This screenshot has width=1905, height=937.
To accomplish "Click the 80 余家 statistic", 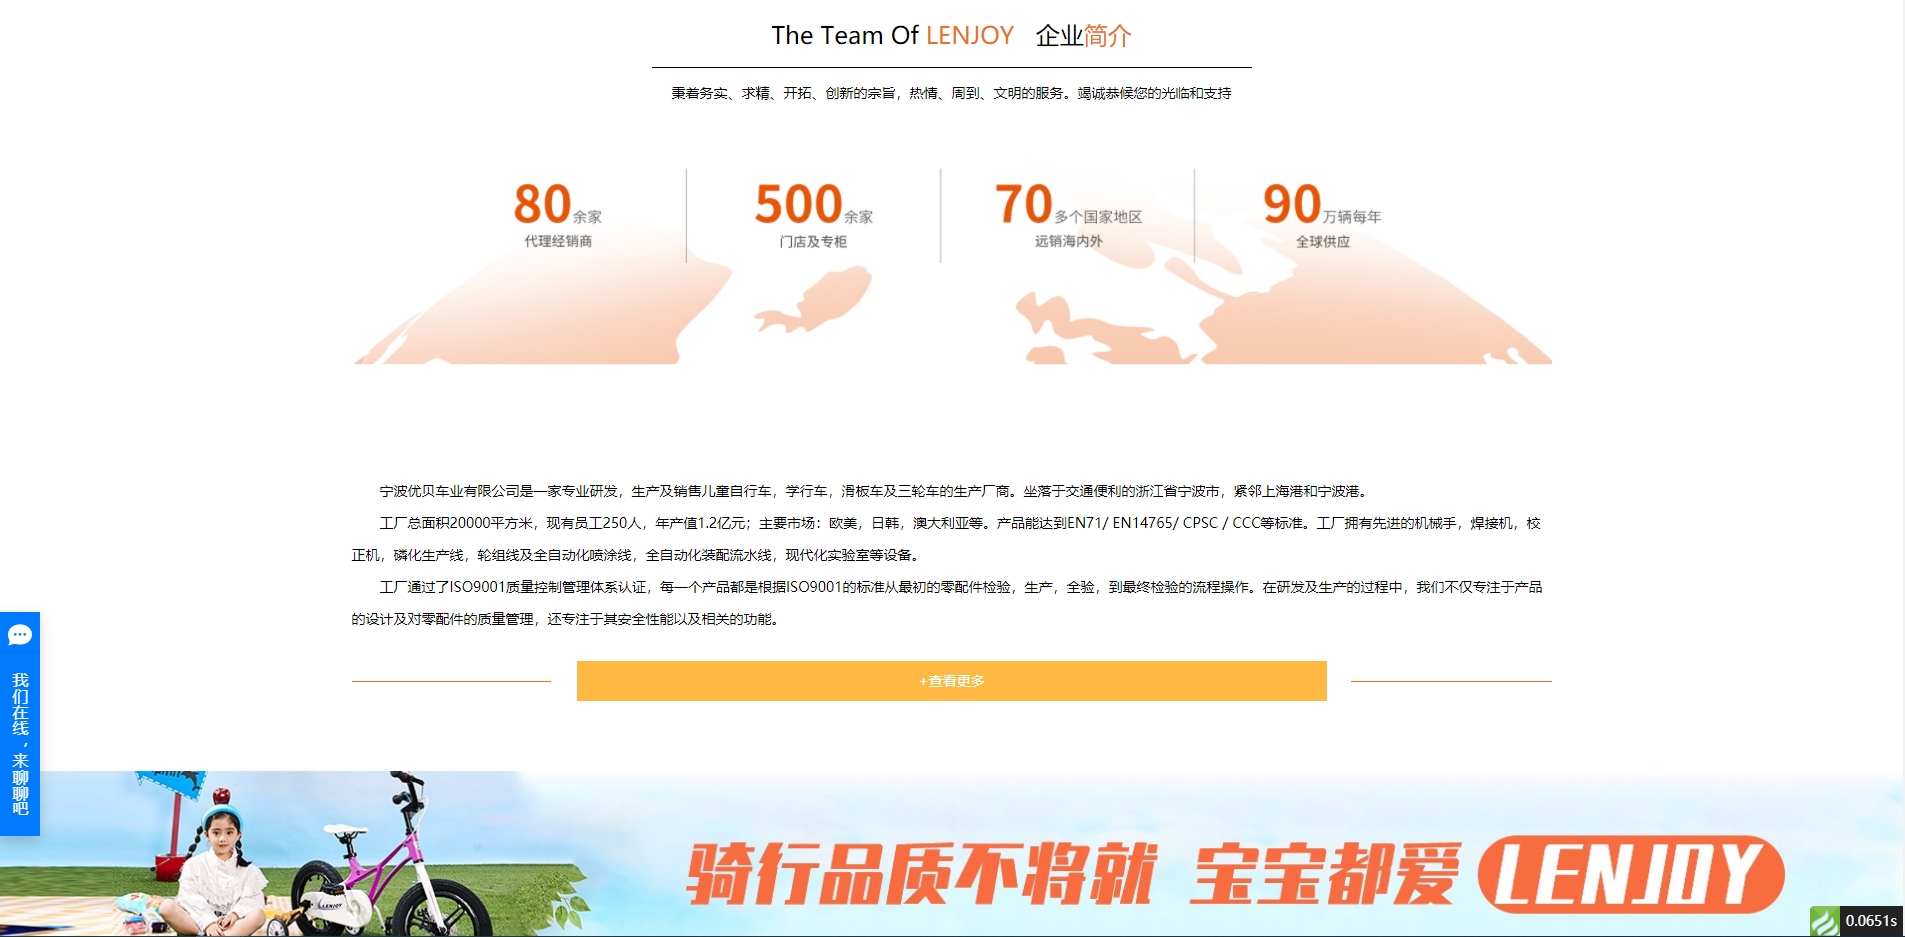I will click(x=558, y=204).
